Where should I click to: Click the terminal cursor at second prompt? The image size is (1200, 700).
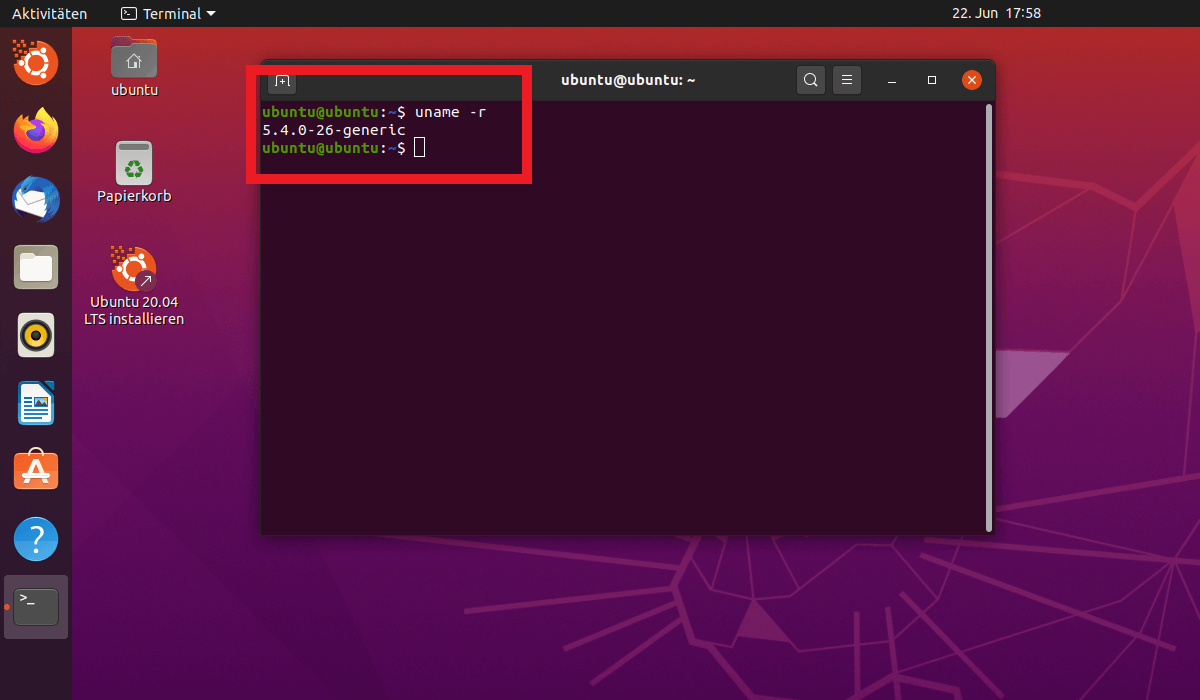420,148
